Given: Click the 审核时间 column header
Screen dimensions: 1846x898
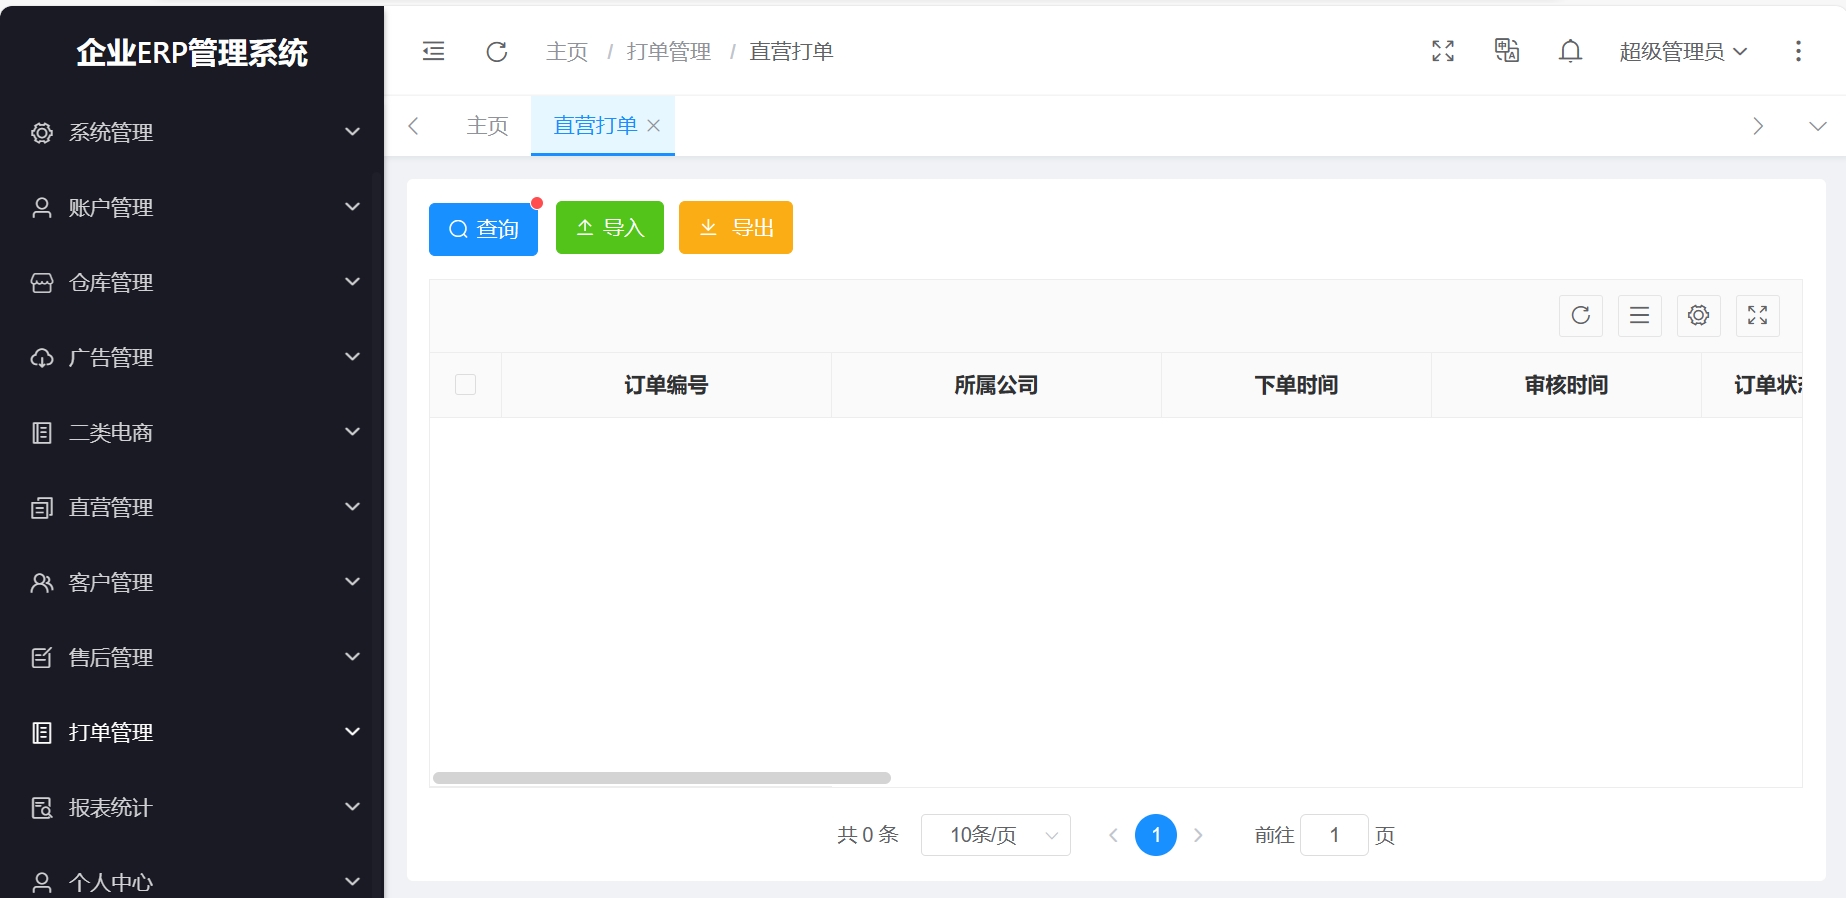Looking at the screenshot, I should coord(1566,385).
